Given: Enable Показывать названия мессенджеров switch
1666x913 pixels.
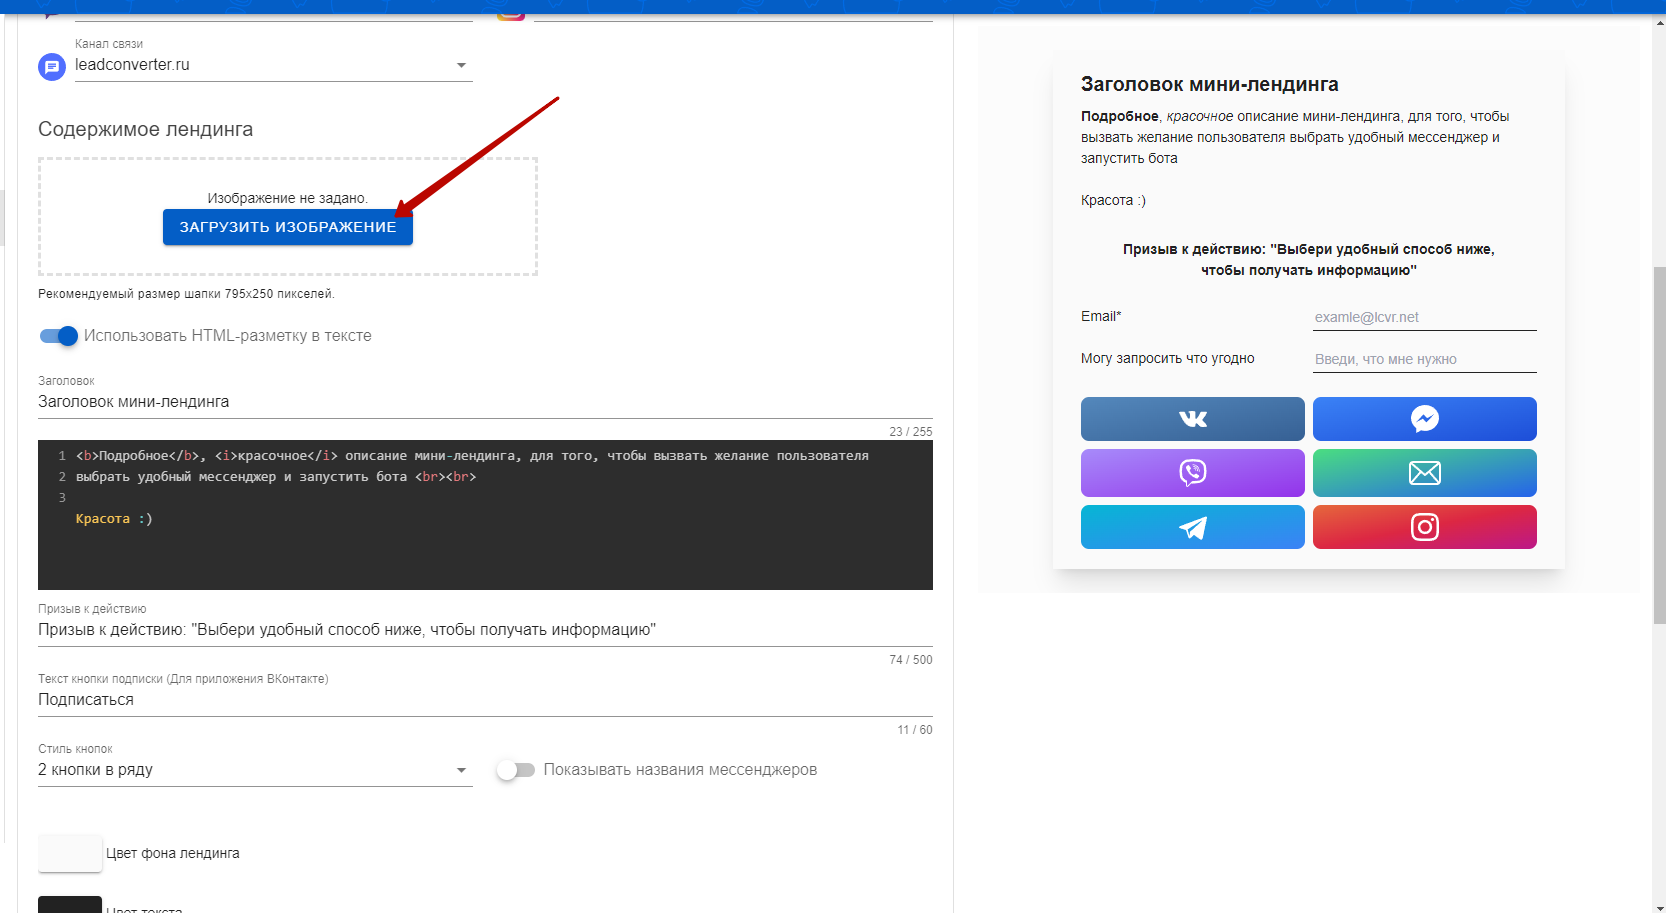Looking at the screenshot, I should pos(516,770).
